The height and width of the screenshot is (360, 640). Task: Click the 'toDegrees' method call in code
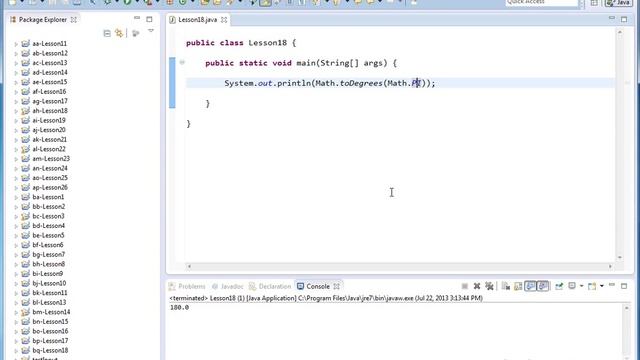(361, 83)
